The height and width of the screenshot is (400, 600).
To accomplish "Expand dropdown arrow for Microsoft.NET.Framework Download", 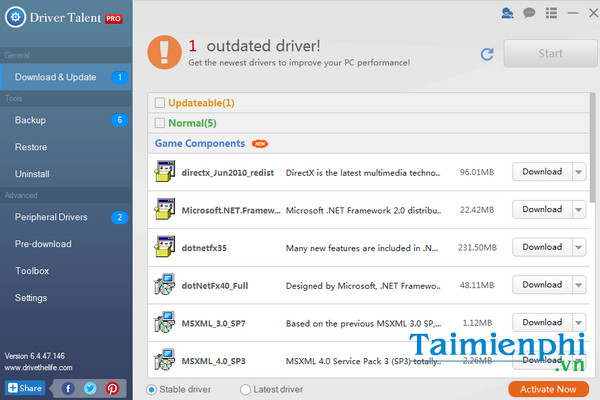I will 579,209.
